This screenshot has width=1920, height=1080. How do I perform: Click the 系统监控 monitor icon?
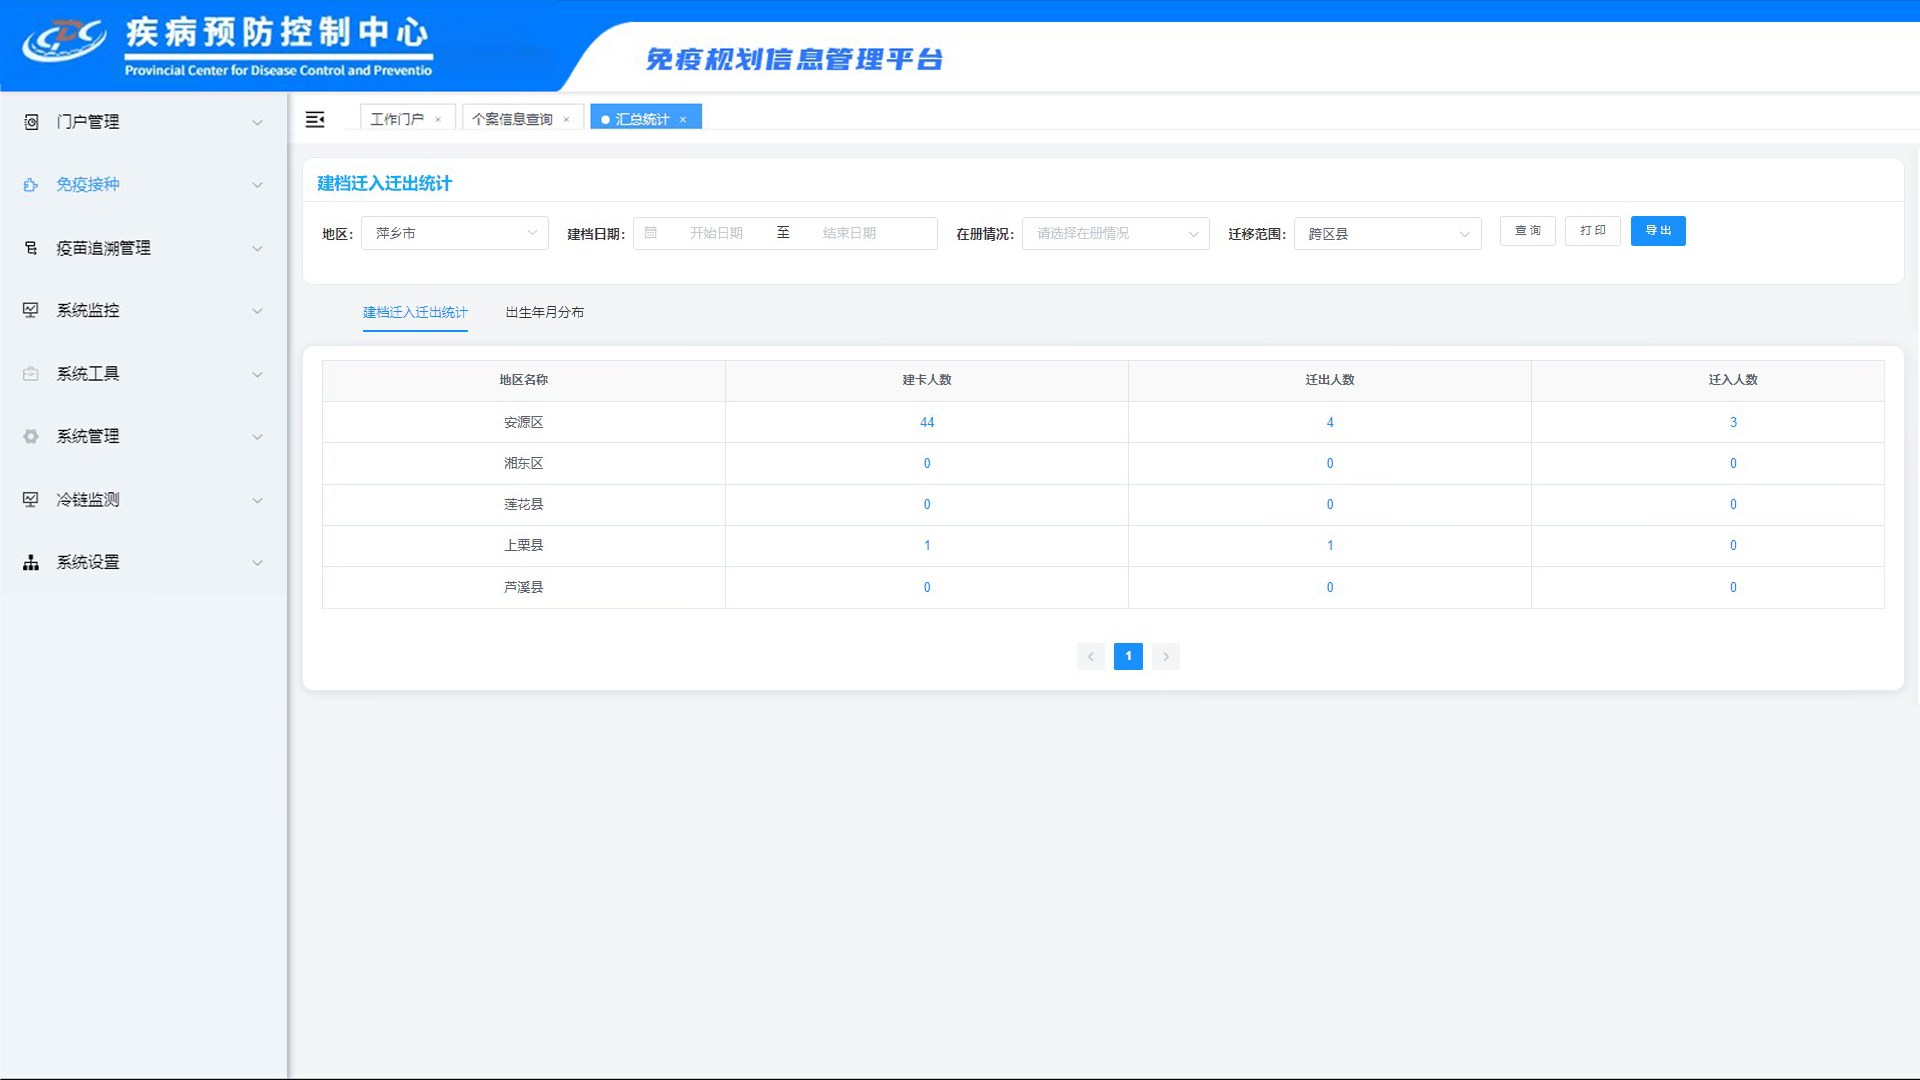(x=31, y=310)
